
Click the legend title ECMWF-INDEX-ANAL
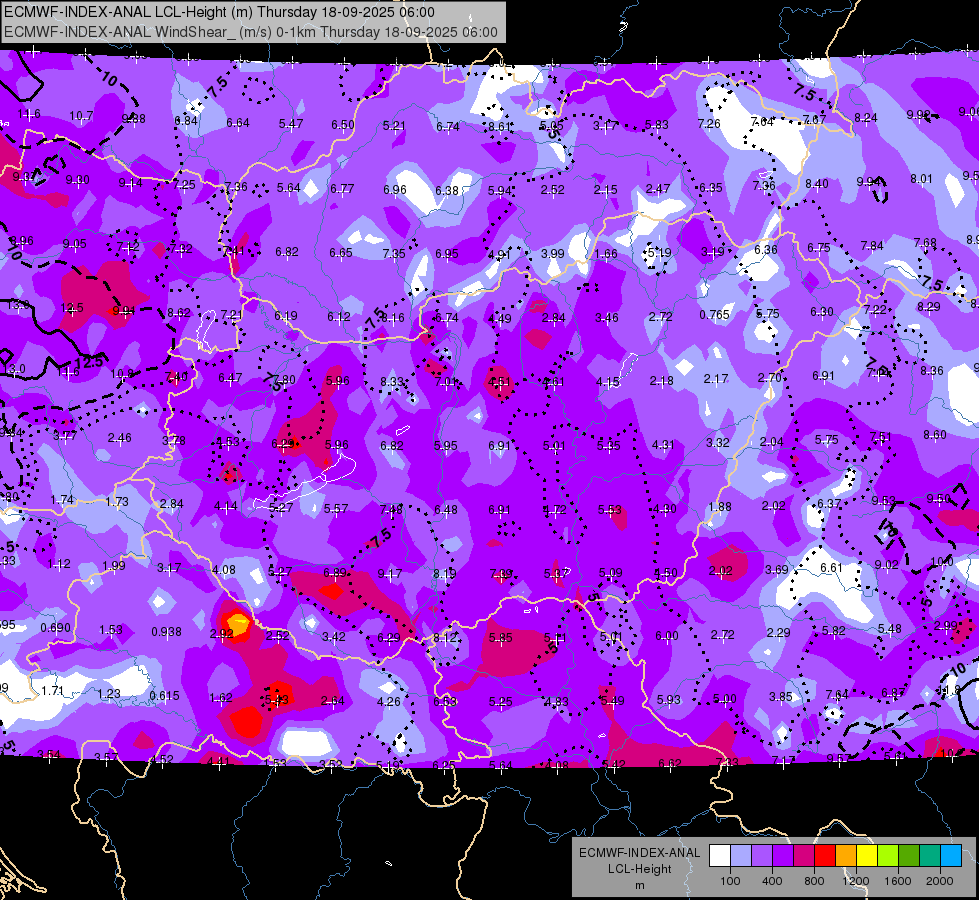pyautogui.click(x=639, y=853)
